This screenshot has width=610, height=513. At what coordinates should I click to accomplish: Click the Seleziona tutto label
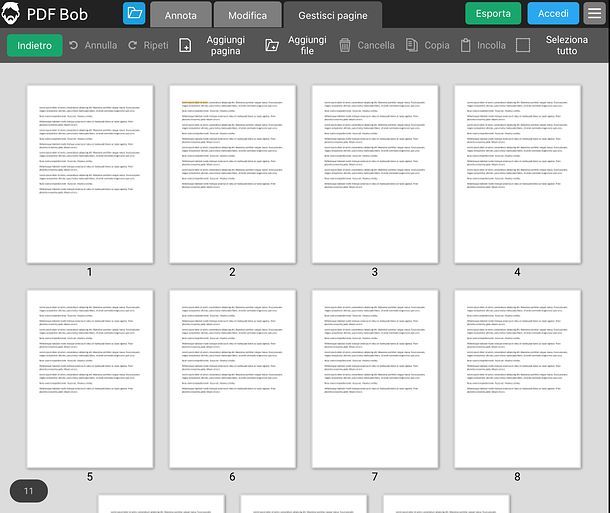566,45
